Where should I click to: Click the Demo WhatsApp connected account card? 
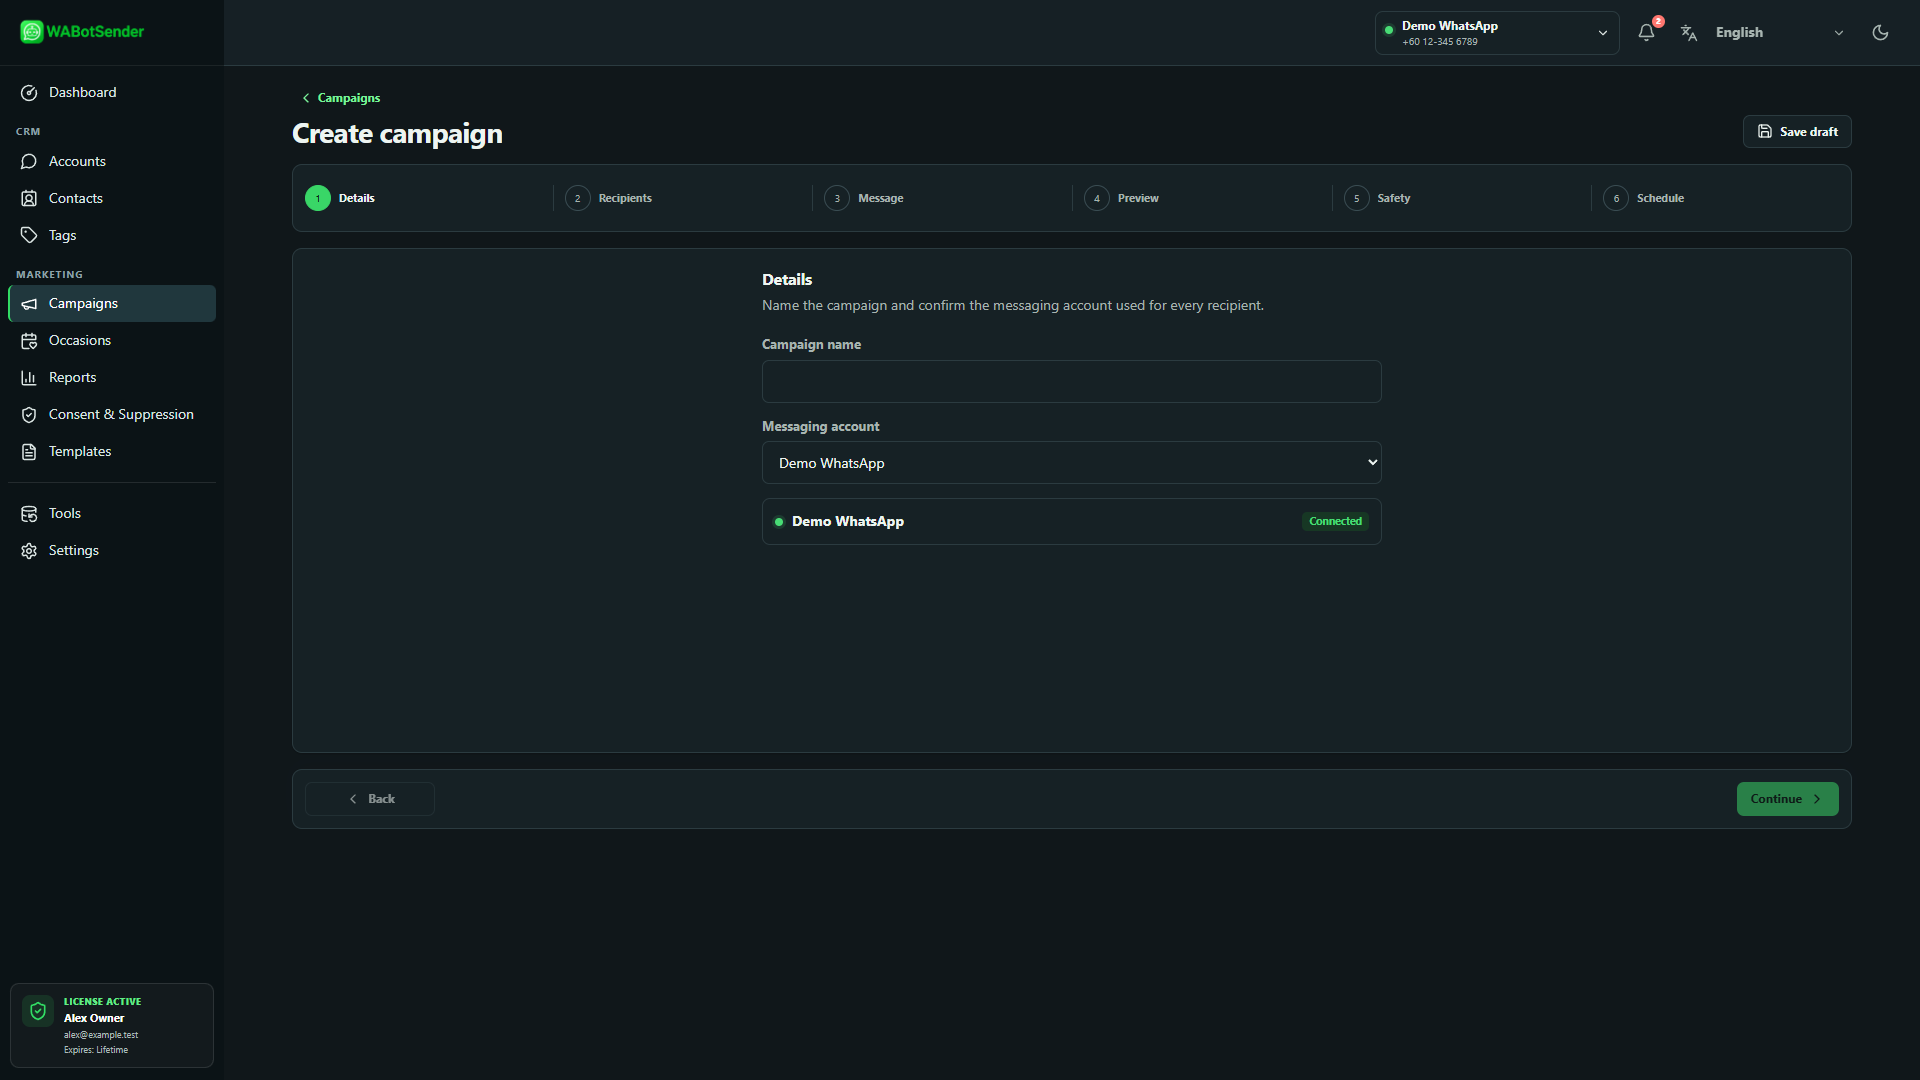(1072, 521)
